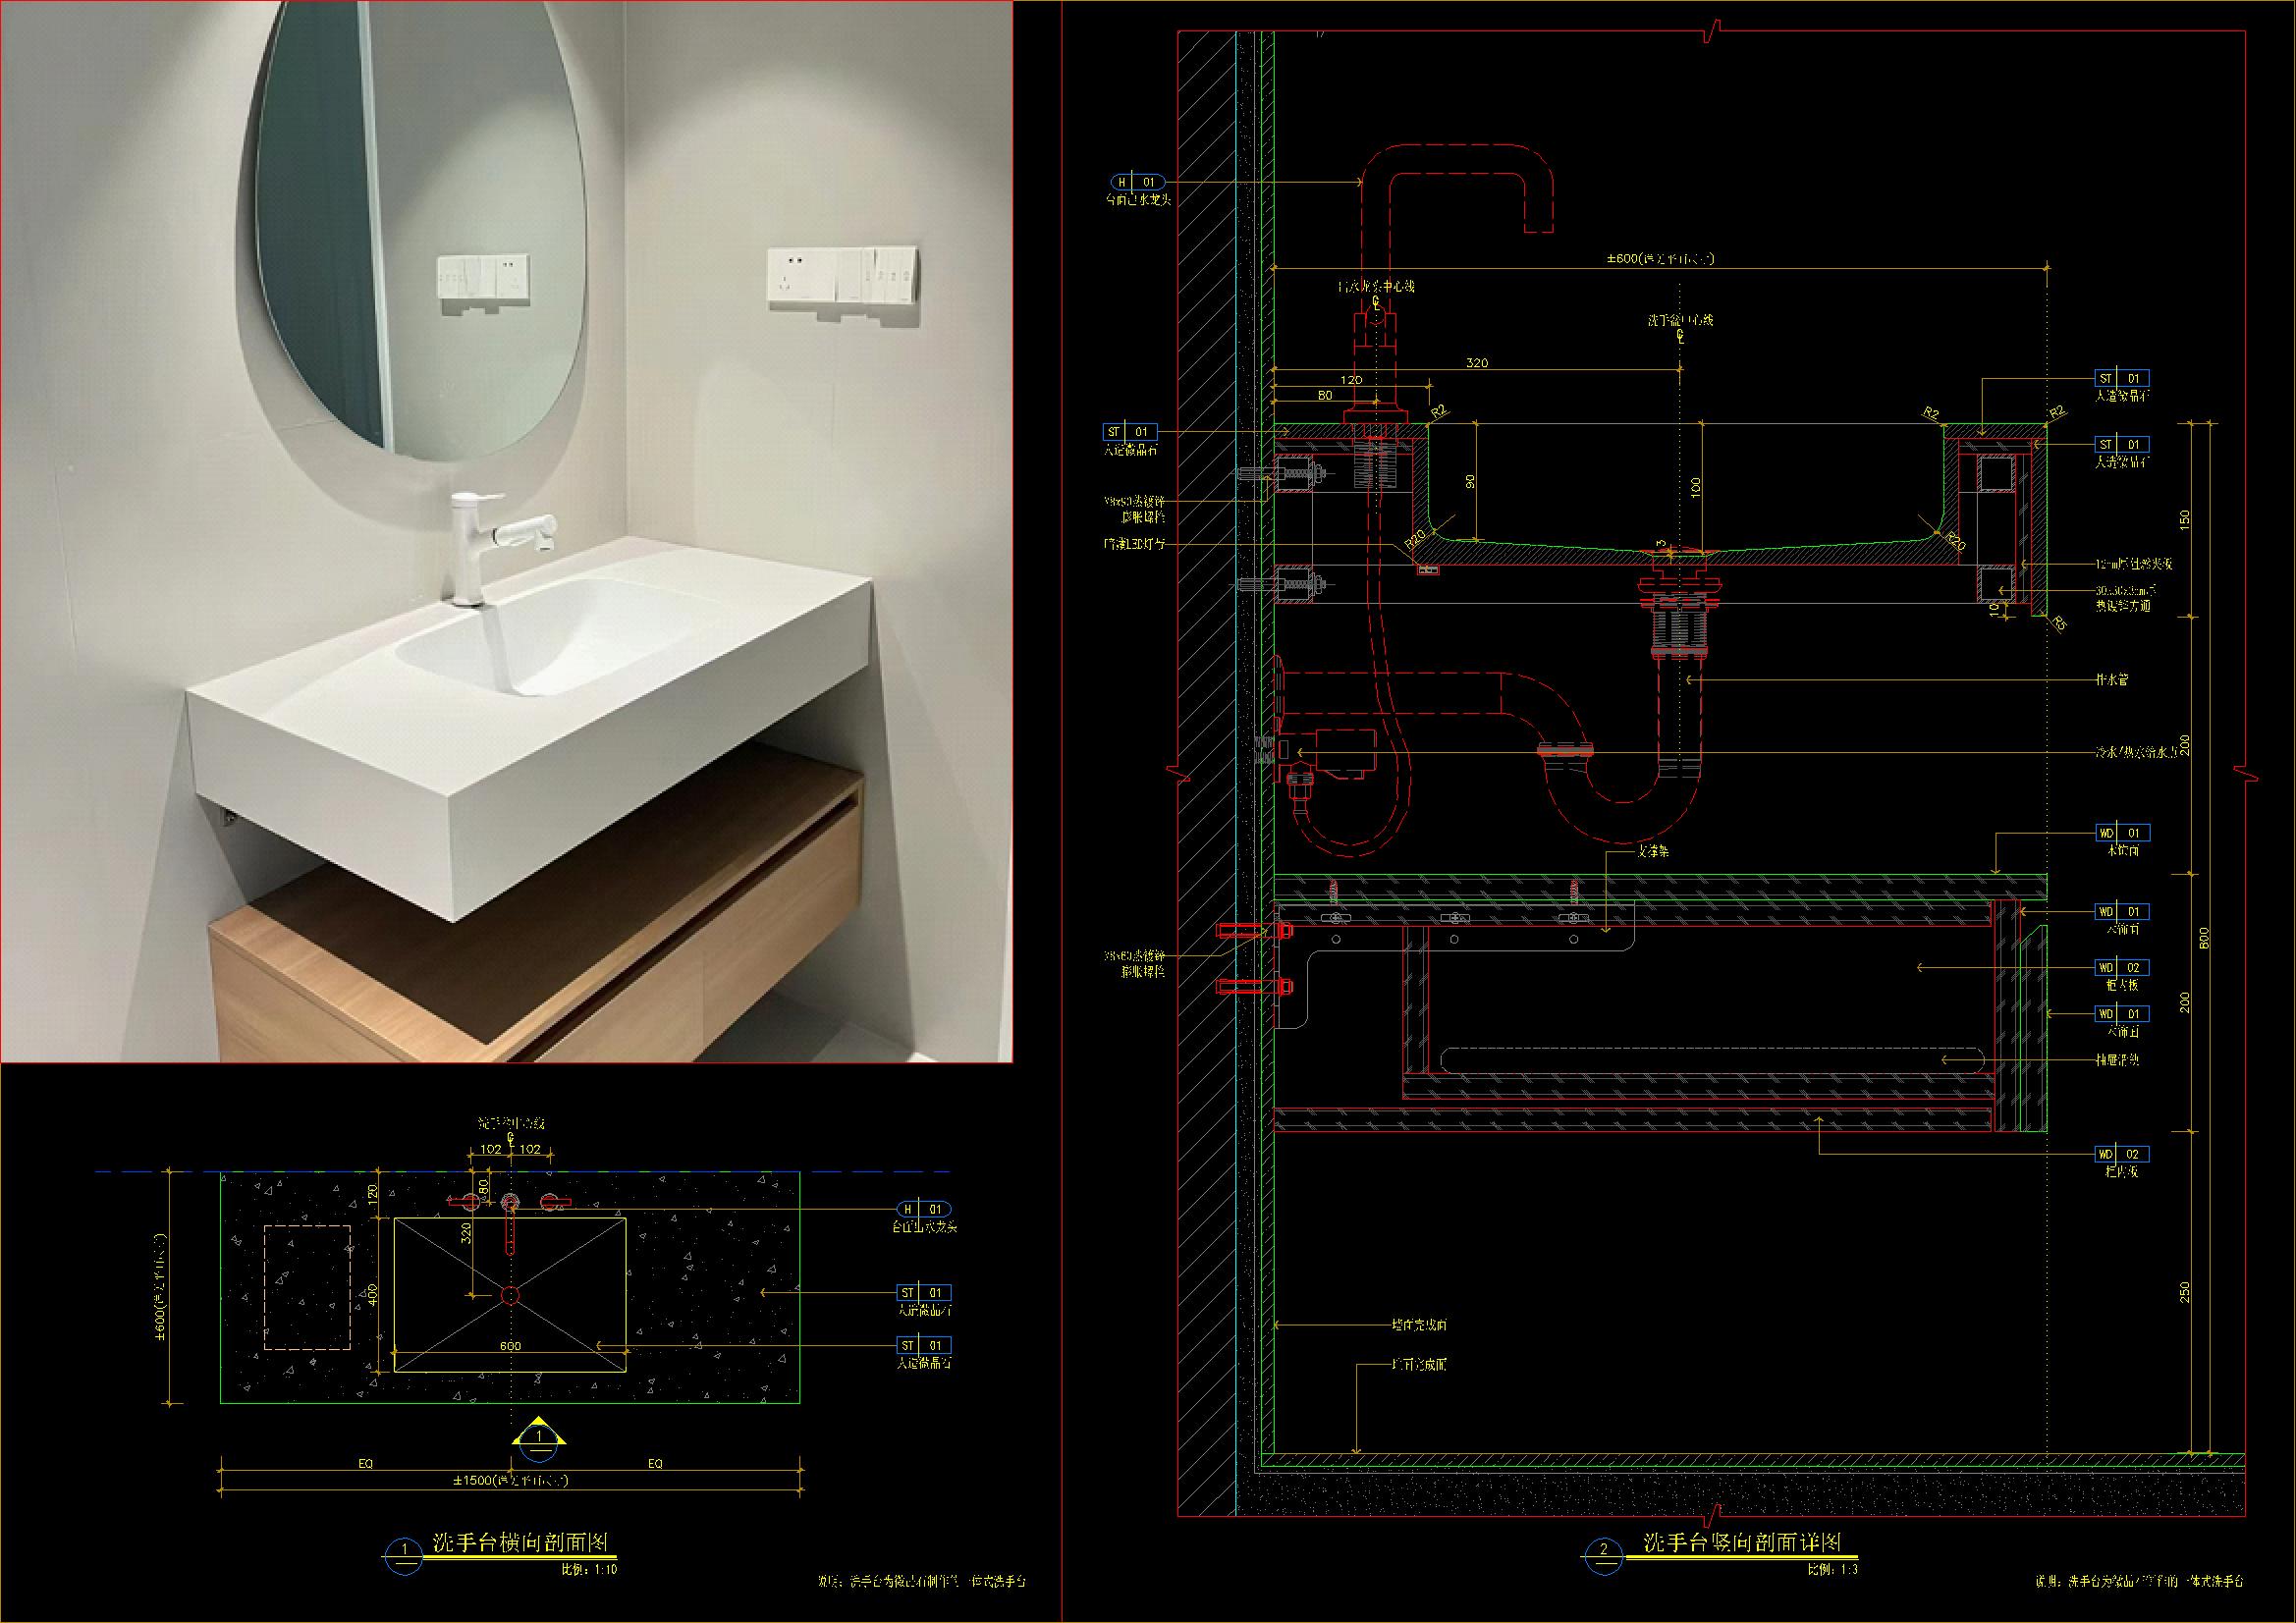
Task: Click the red drain circle in the plan basin
Action: [510, 1295]
